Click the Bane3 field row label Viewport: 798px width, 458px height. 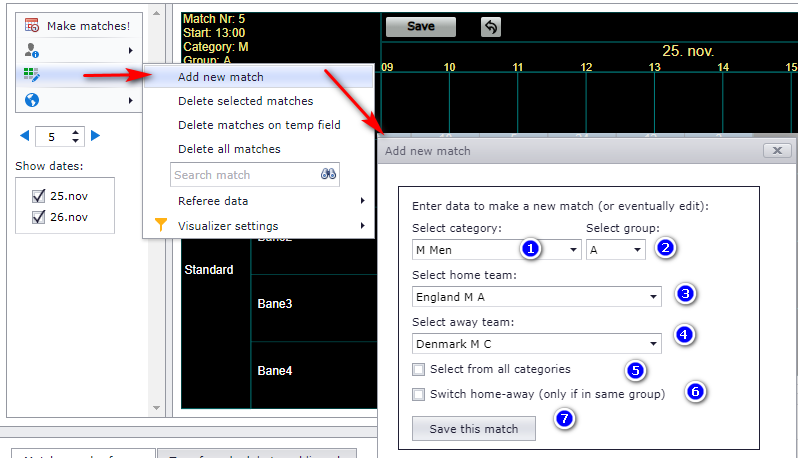coord(275,304)
